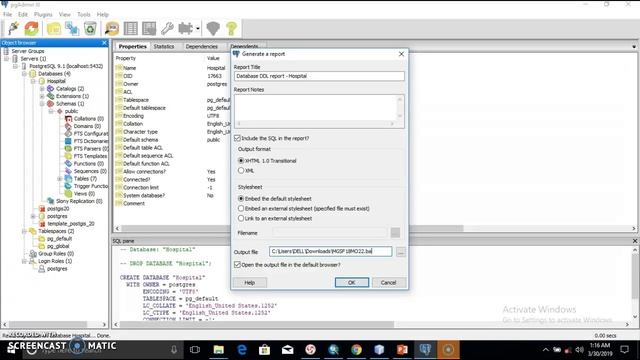Click the SQL help lightbulb icon
Viewport: 640px width, 360px height.
(x=231, y=29)
